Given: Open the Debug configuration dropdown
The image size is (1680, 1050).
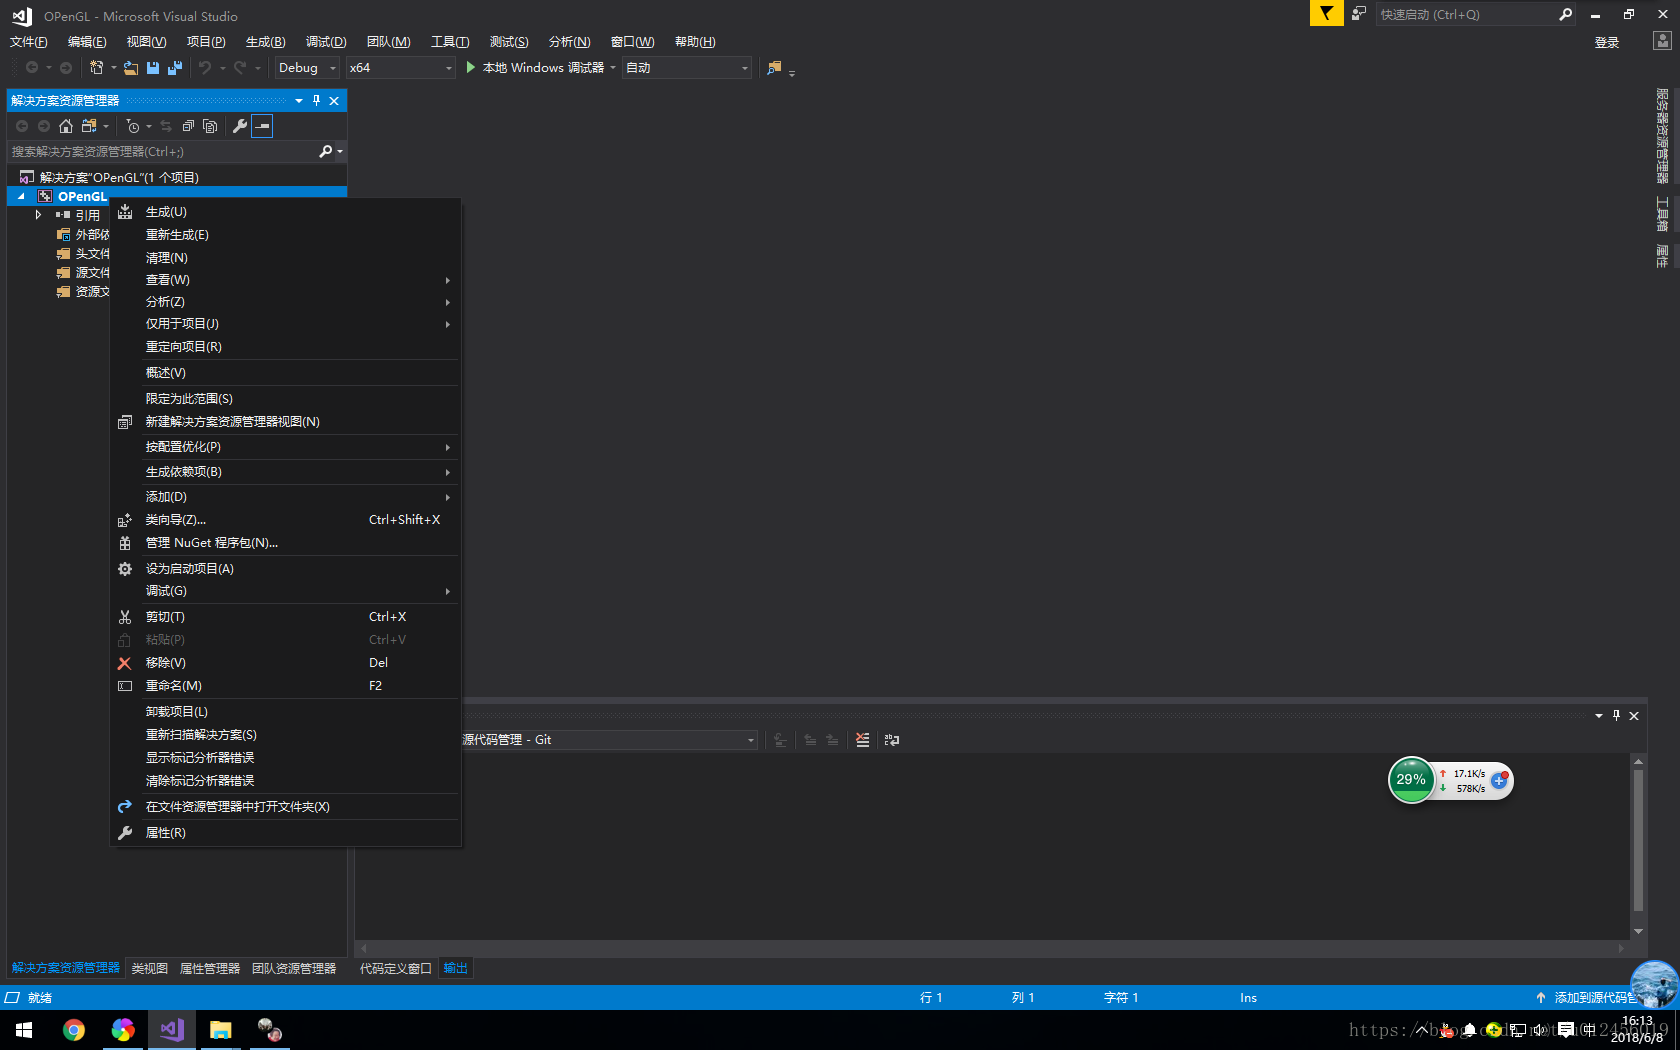Looking at the screenshot, I should tap(307, 68).
